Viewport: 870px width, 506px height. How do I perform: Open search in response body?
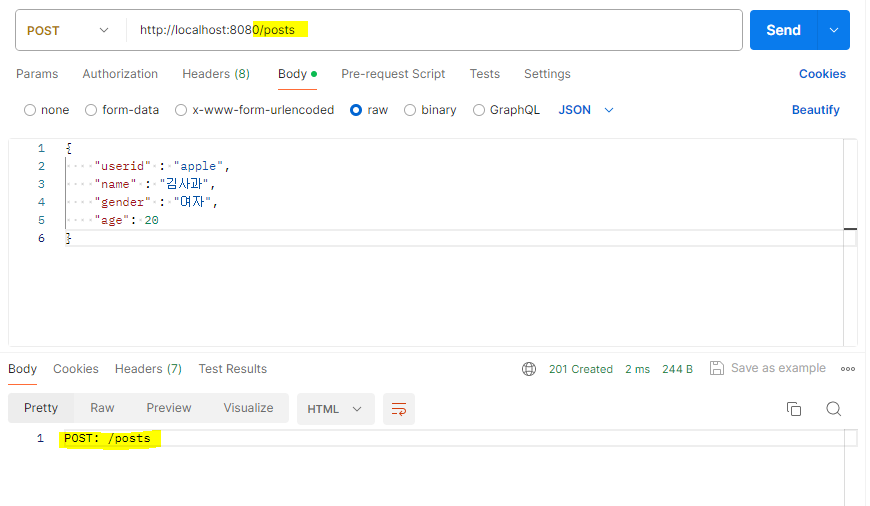point(833,409)
